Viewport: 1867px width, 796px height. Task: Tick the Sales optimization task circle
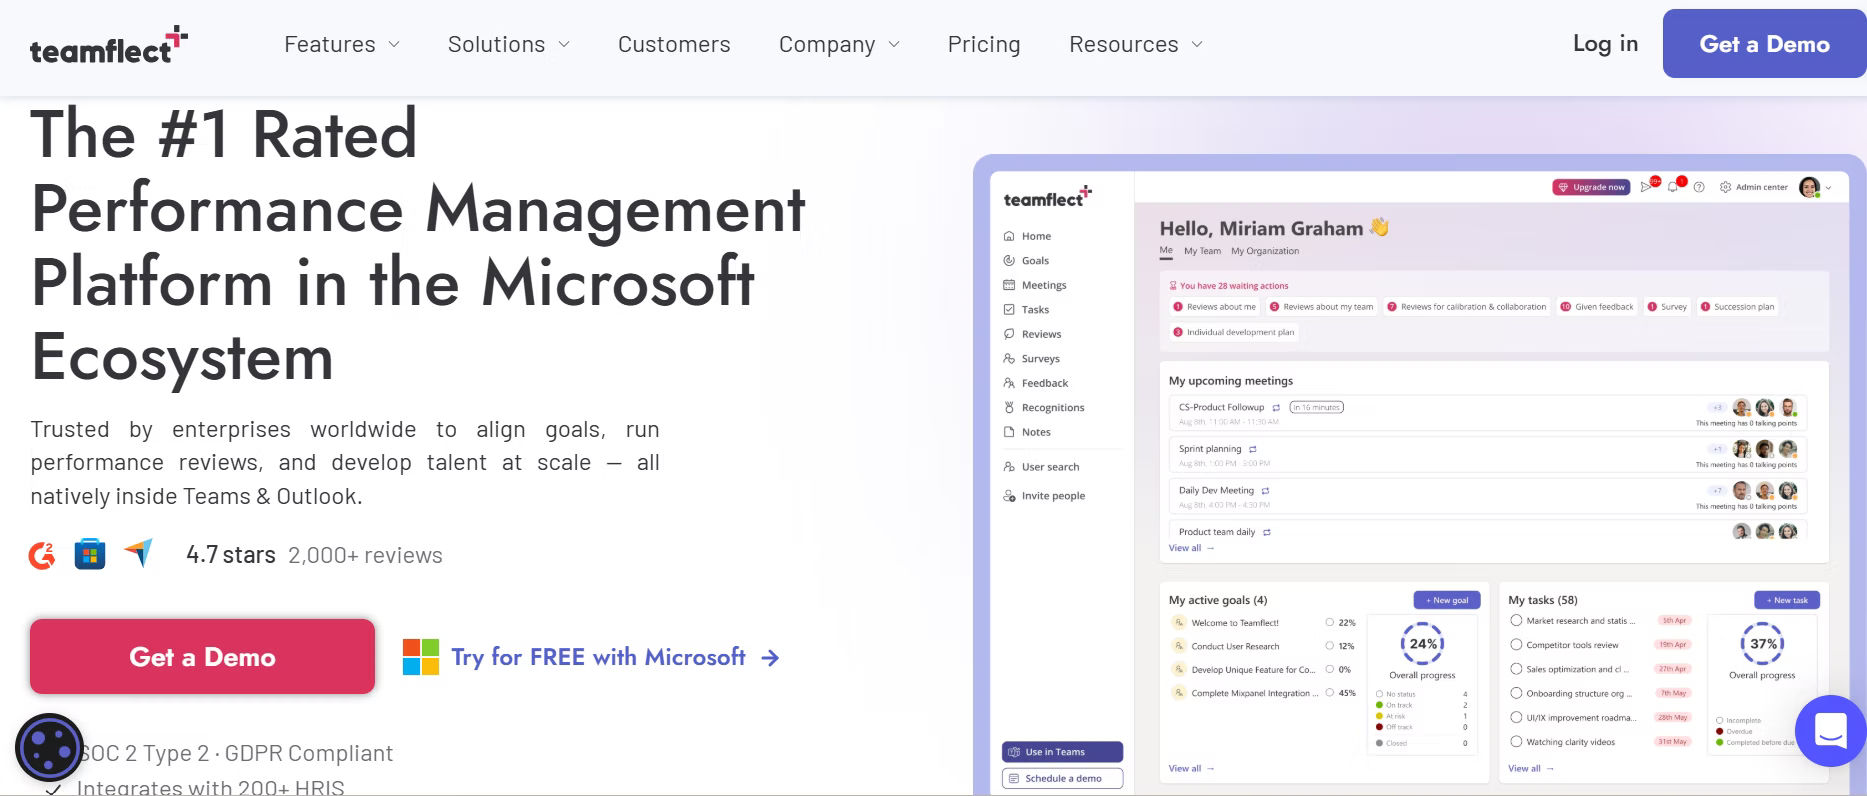pyautogui.click(x=1516, y=669)
